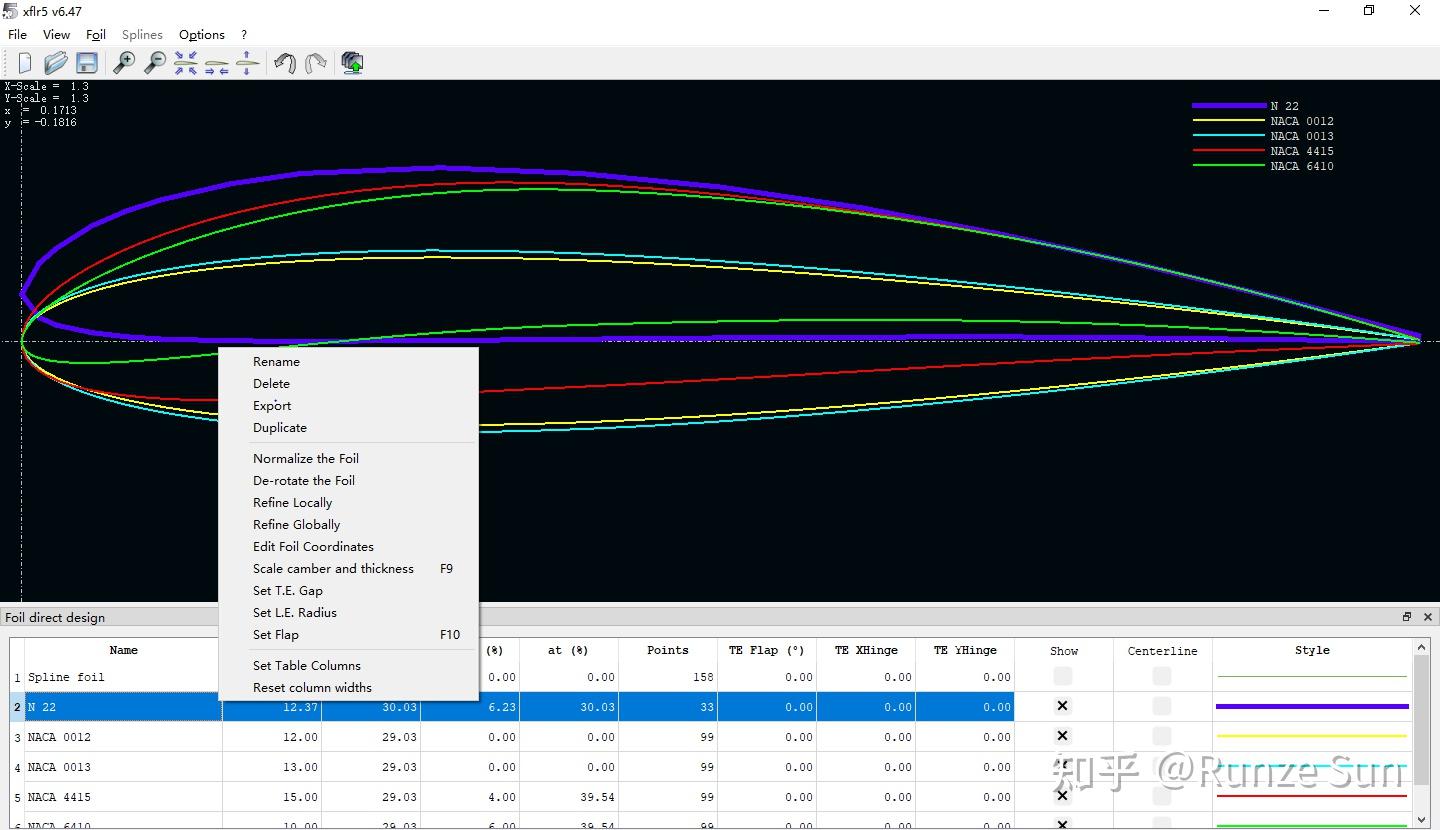
Task: Zoom in using the magnifier plus icon
Action: click(x=124, y=63)
